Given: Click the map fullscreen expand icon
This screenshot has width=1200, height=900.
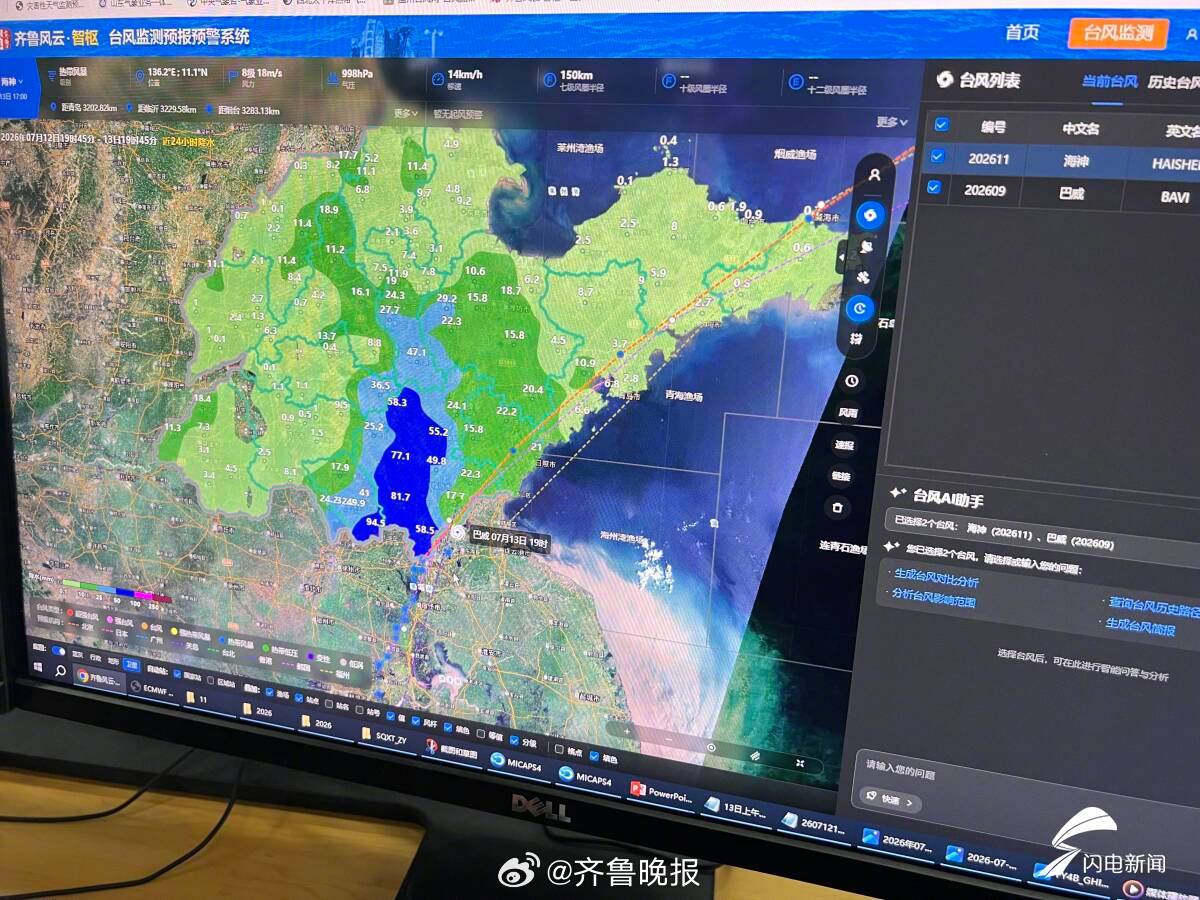Looking at the screenshot, I should click(x=800, y=763).
